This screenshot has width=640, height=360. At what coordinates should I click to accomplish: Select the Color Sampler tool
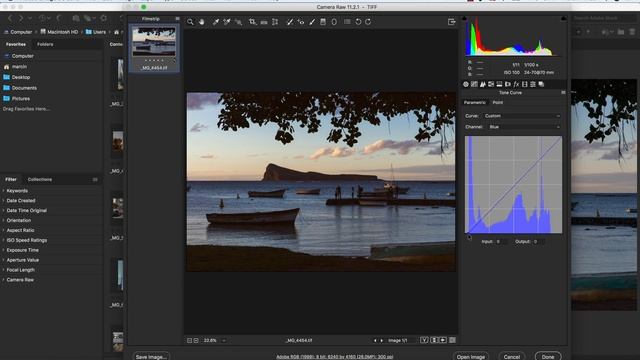(x=227, y=22)
